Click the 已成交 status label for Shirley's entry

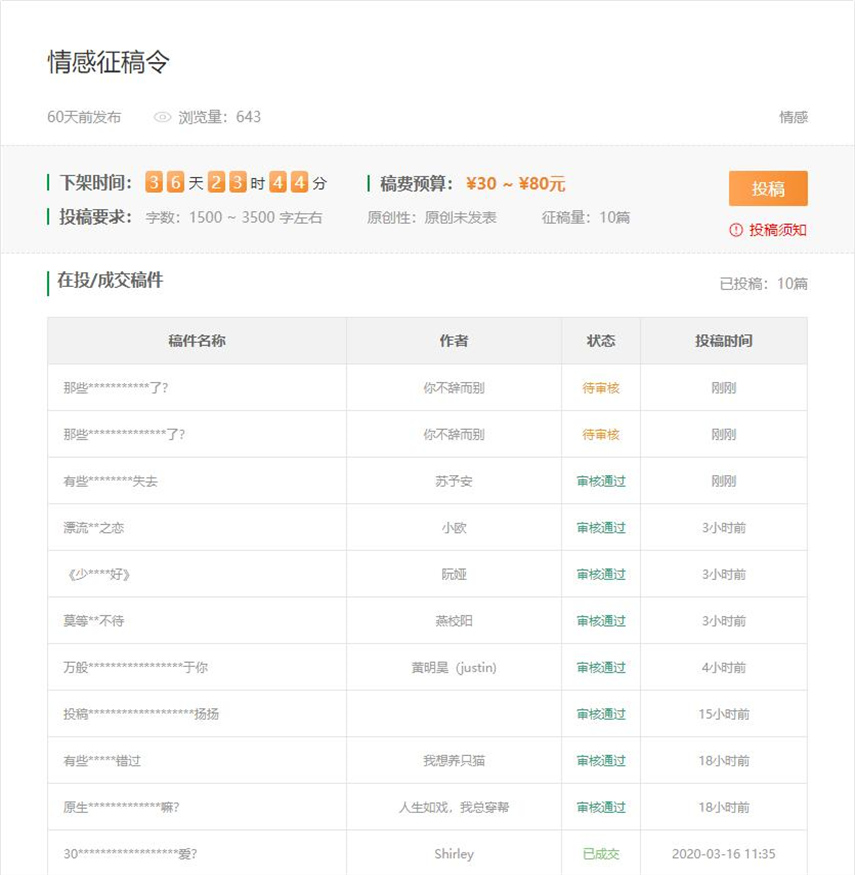pyautogui.click(x=599, y=853)
